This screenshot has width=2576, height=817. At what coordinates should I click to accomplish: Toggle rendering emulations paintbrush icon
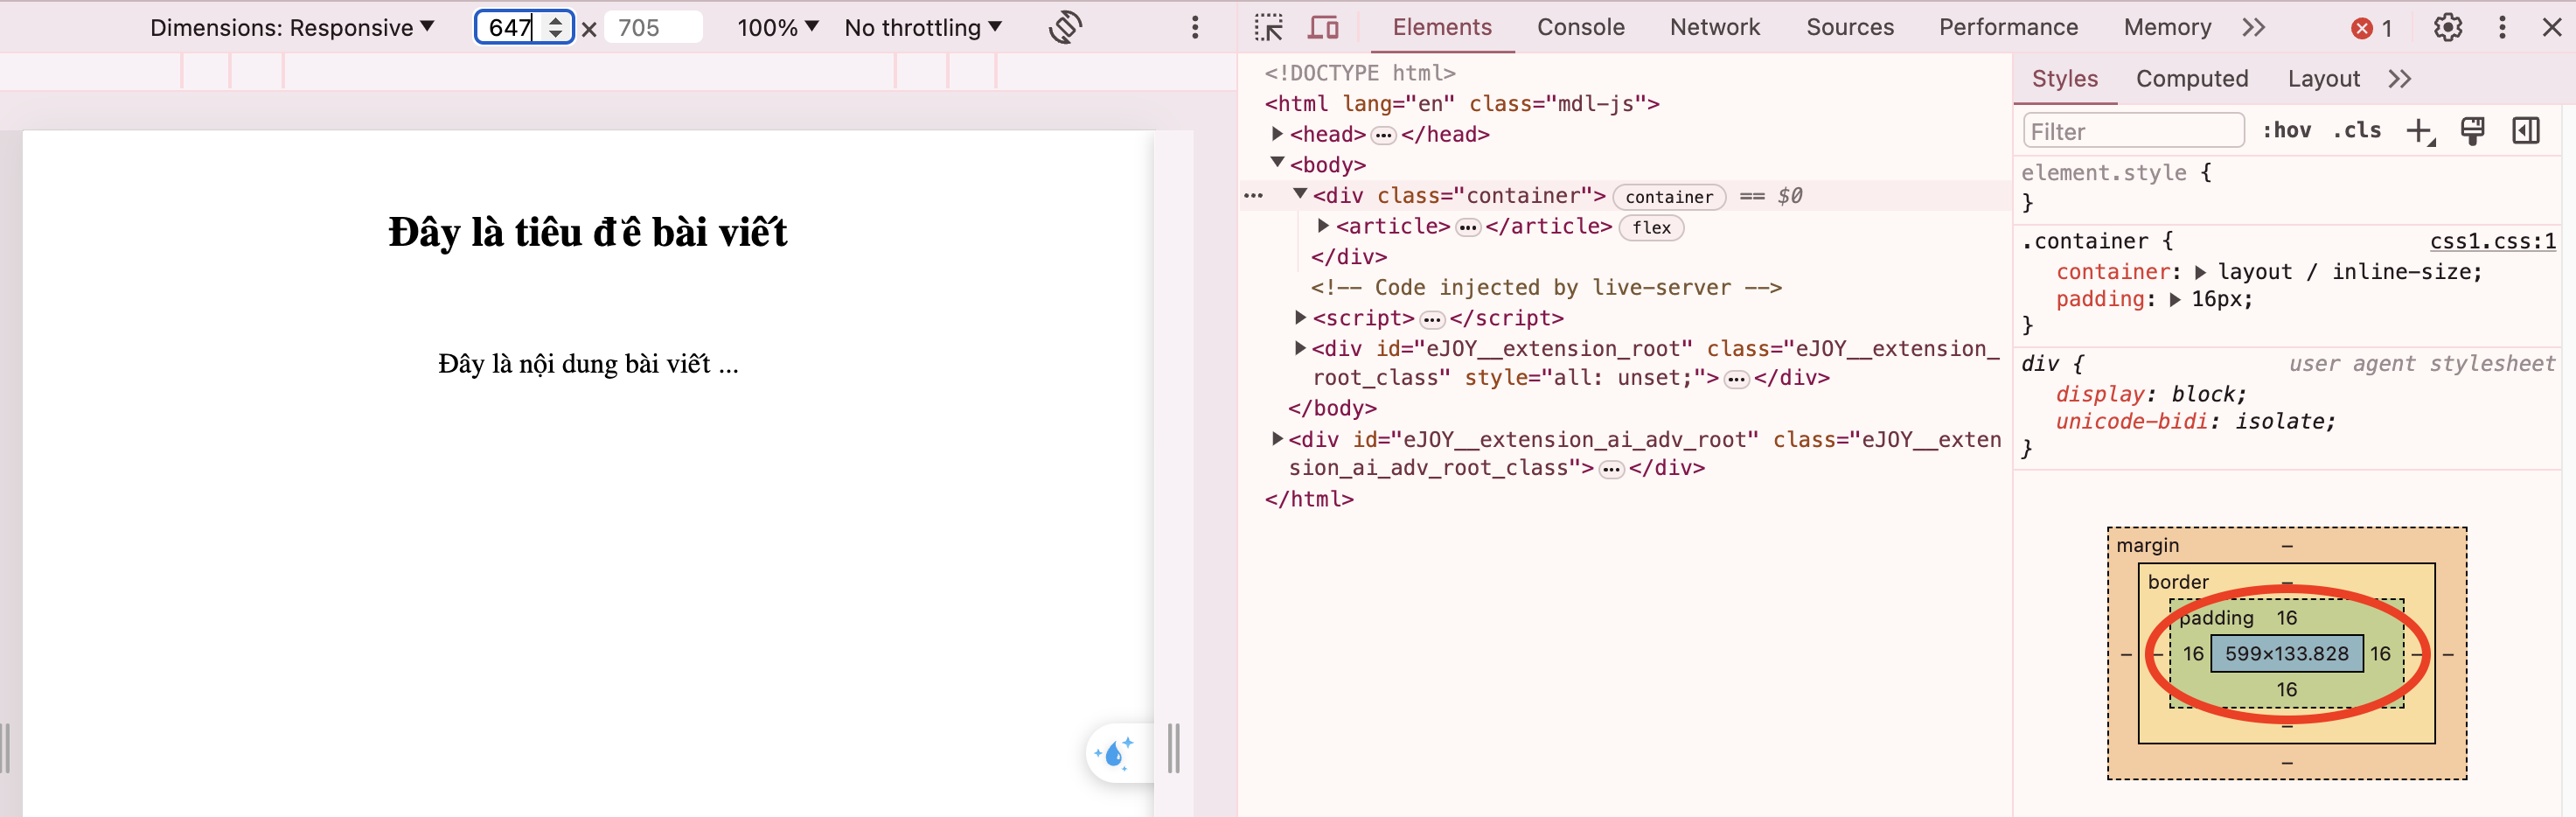[x=2473, y=131]
